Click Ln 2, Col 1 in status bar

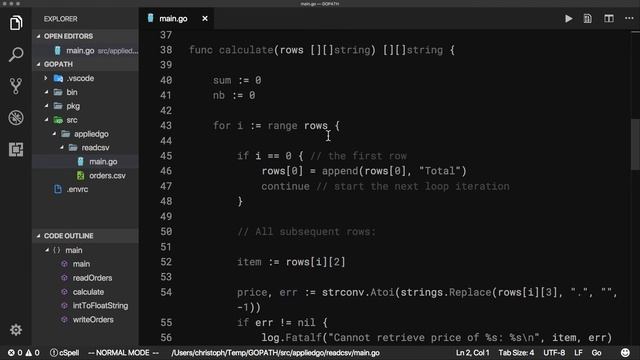472,353
